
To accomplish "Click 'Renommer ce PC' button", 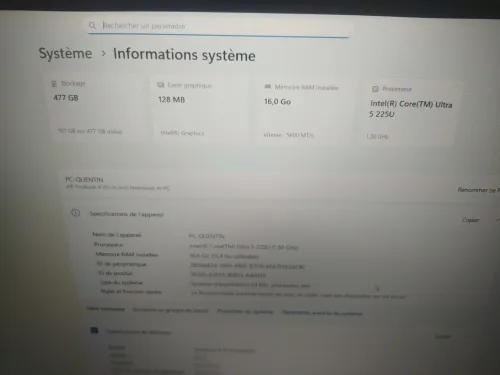I will pos(479,190).
